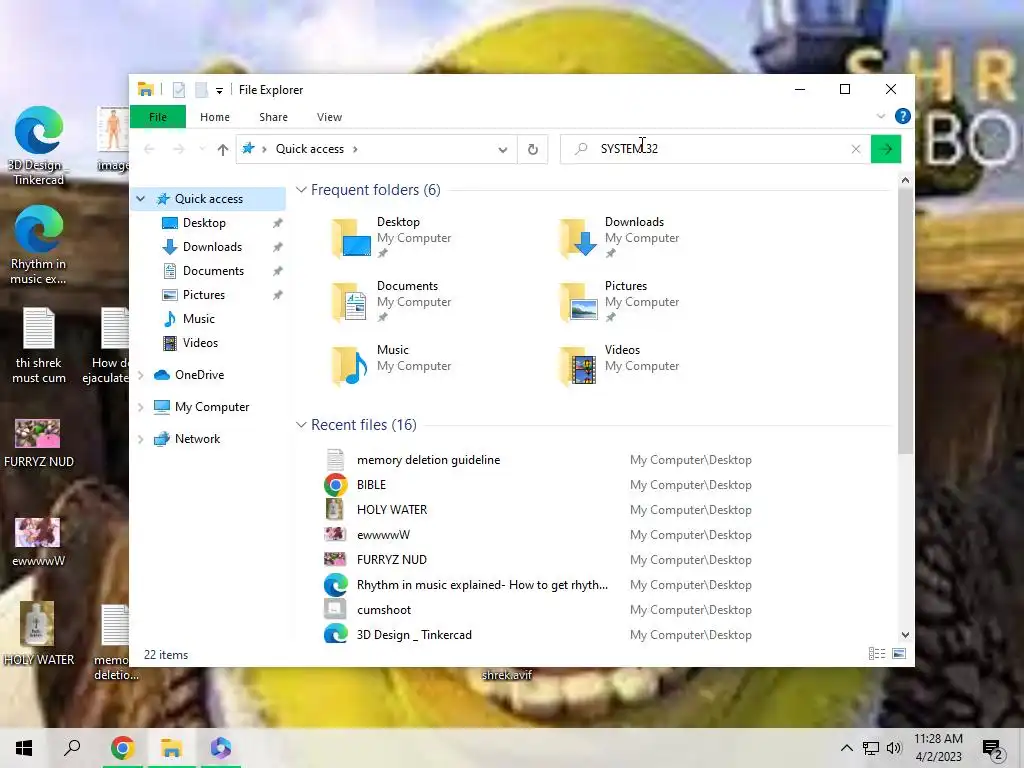Open the Help question mark icon

903,116
